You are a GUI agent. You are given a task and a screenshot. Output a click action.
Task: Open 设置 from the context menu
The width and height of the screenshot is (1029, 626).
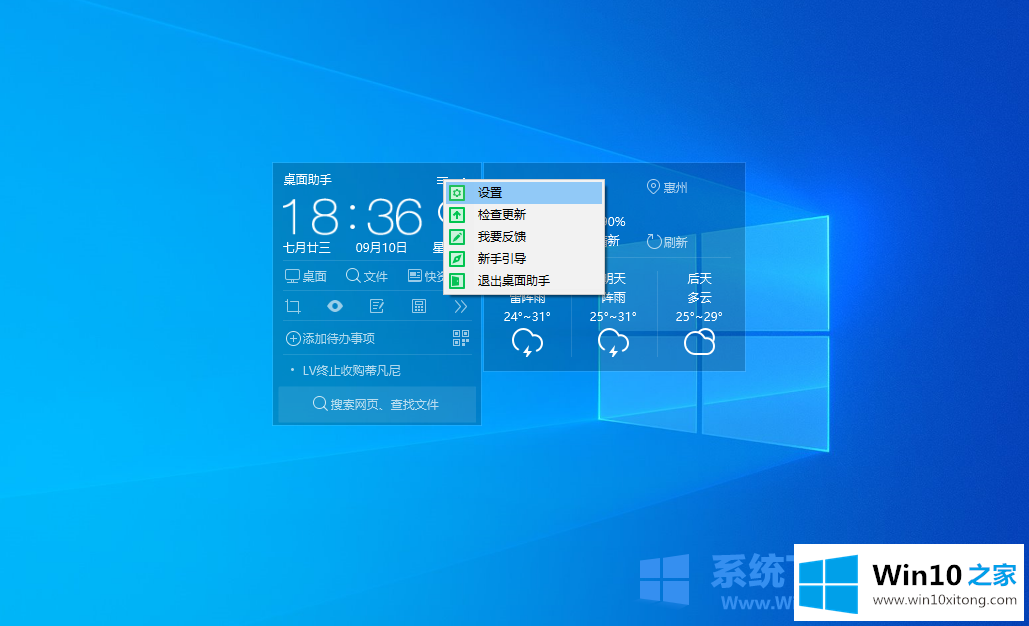[x=524, y=192]
